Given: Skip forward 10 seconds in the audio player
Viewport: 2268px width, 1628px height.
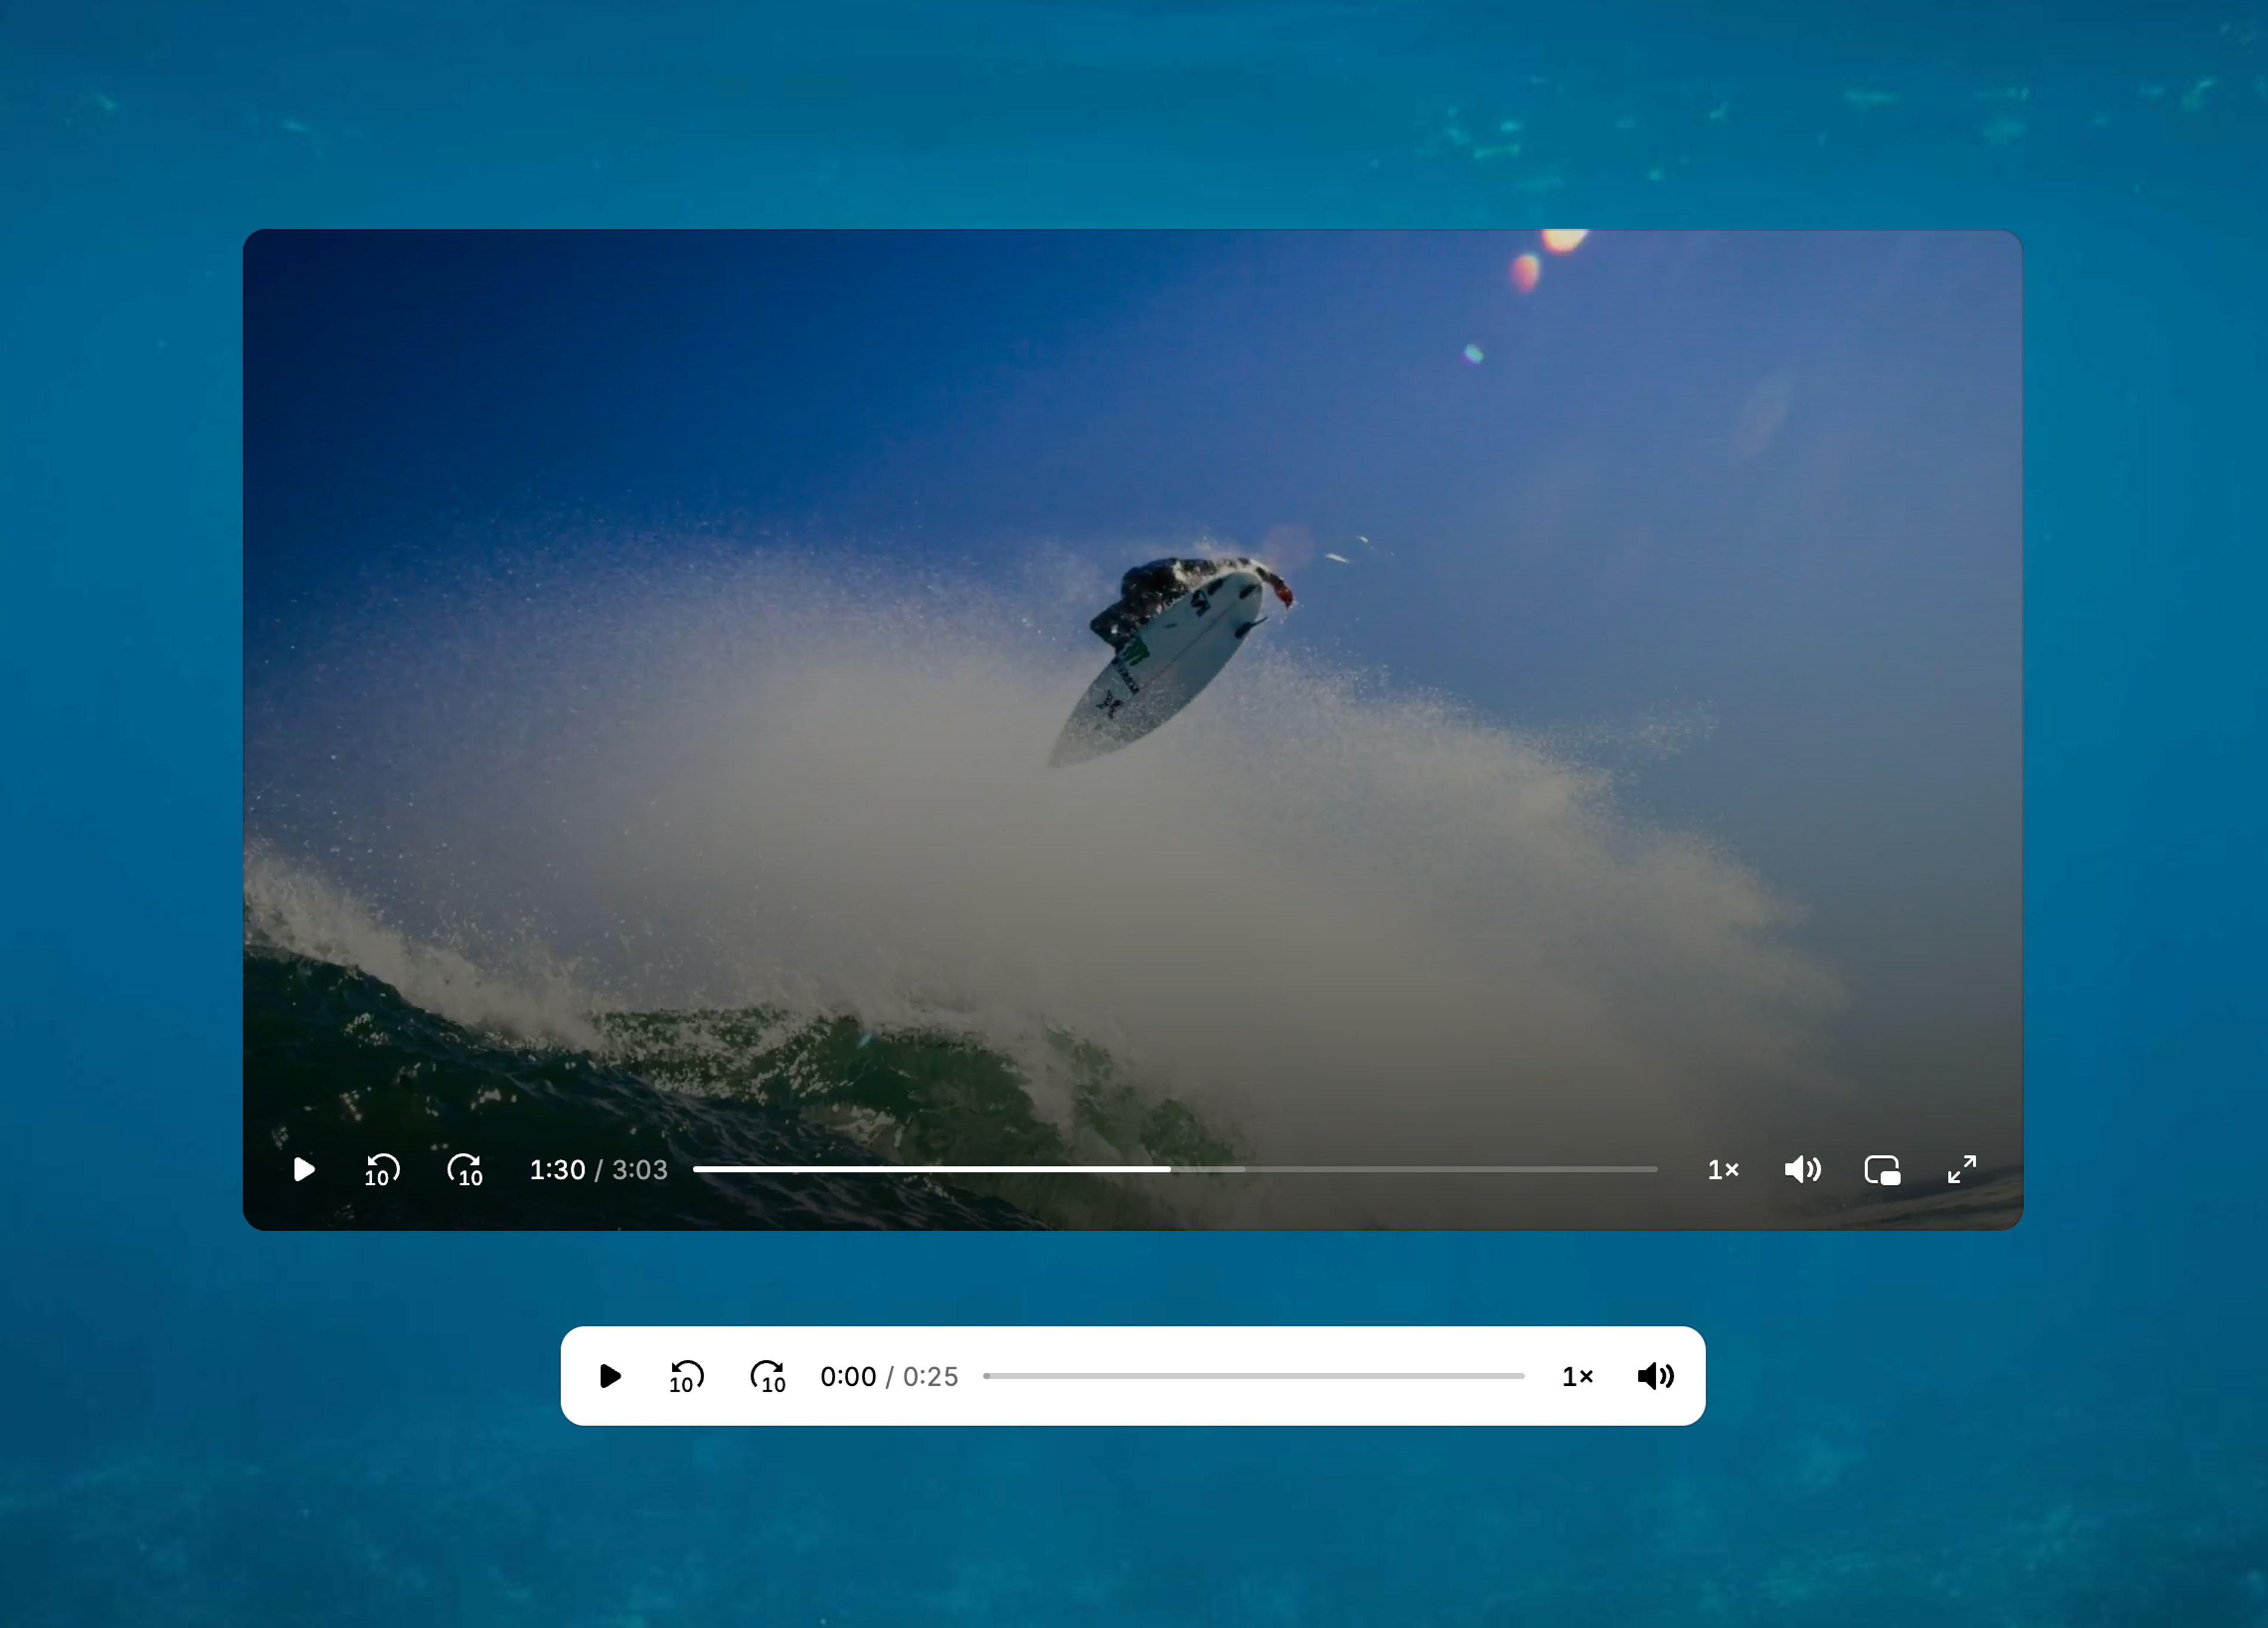Looking at the screenshot, I should (768, 1376).
